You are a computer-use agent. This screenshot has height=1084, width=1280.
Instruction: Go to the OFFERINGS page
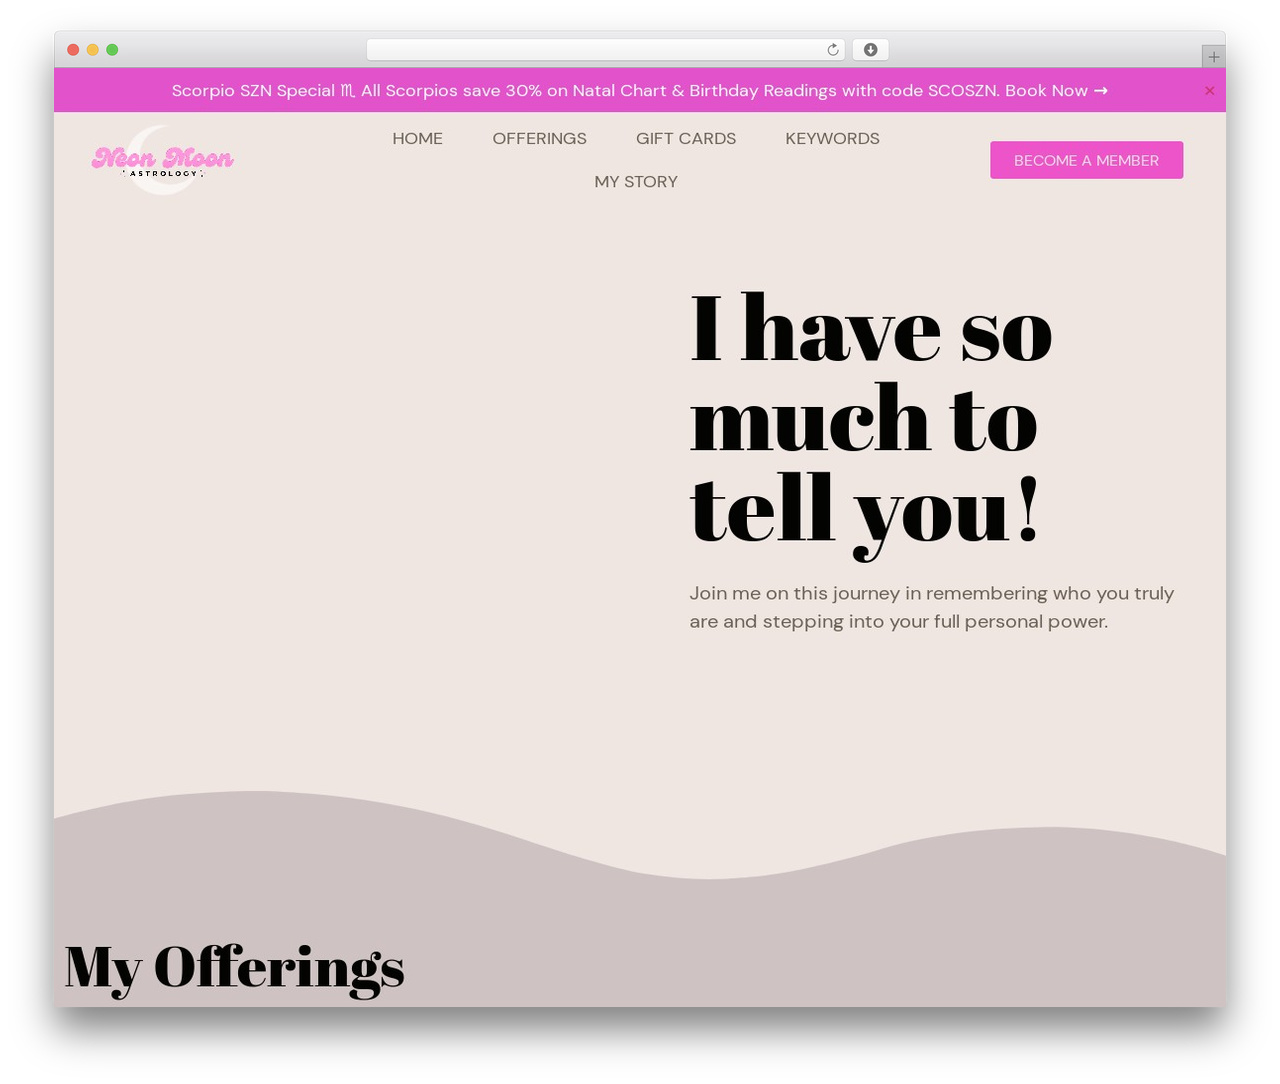pyautogui.click(x=539, y=139)
